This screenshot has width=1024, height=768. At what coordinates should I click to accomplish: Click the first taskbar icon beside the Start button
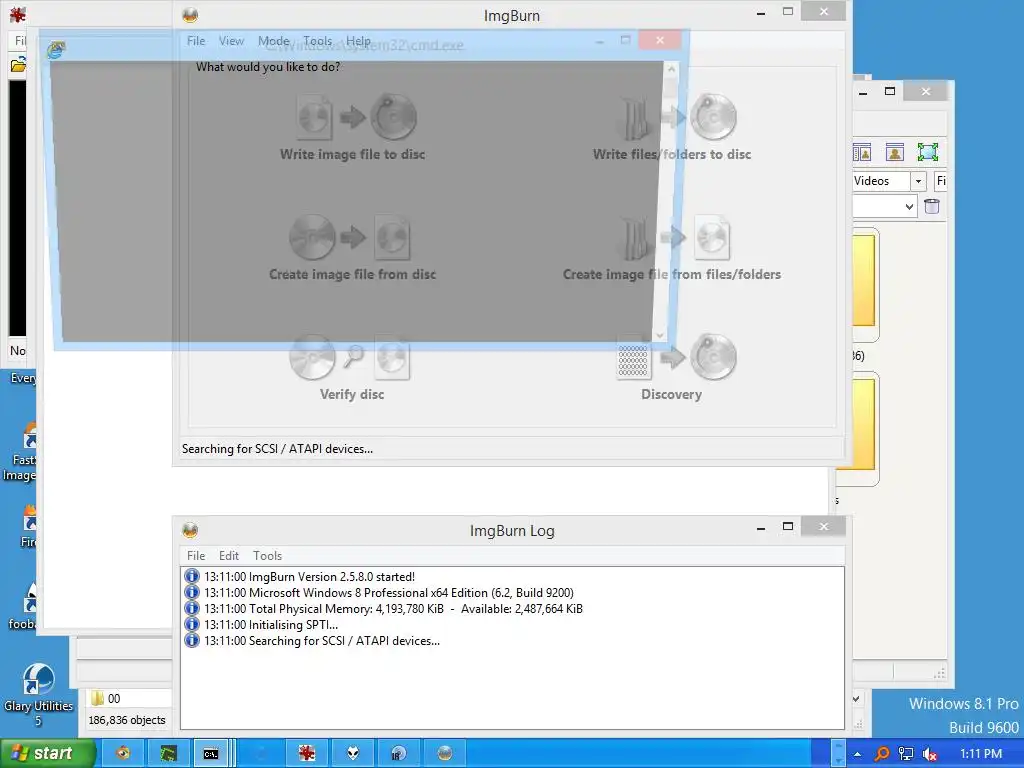click(x=123, y=753)
